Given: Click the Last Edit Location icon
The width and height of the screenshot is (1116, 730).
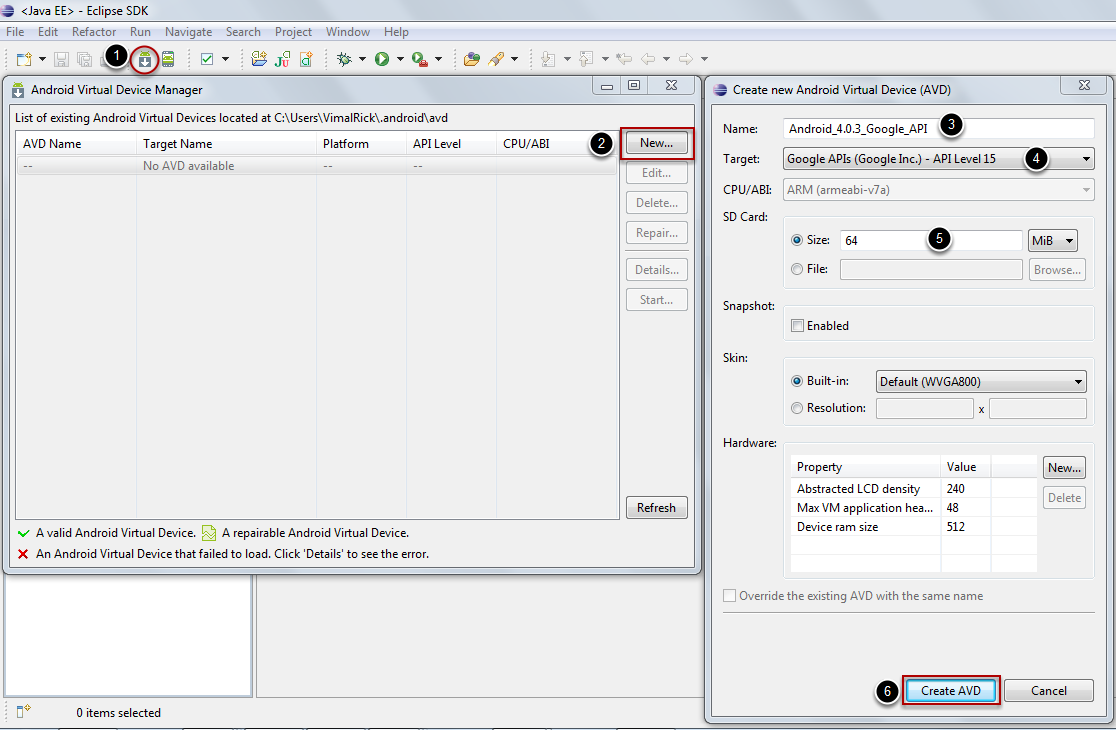Looking at the screenshot, I should 624,59.
